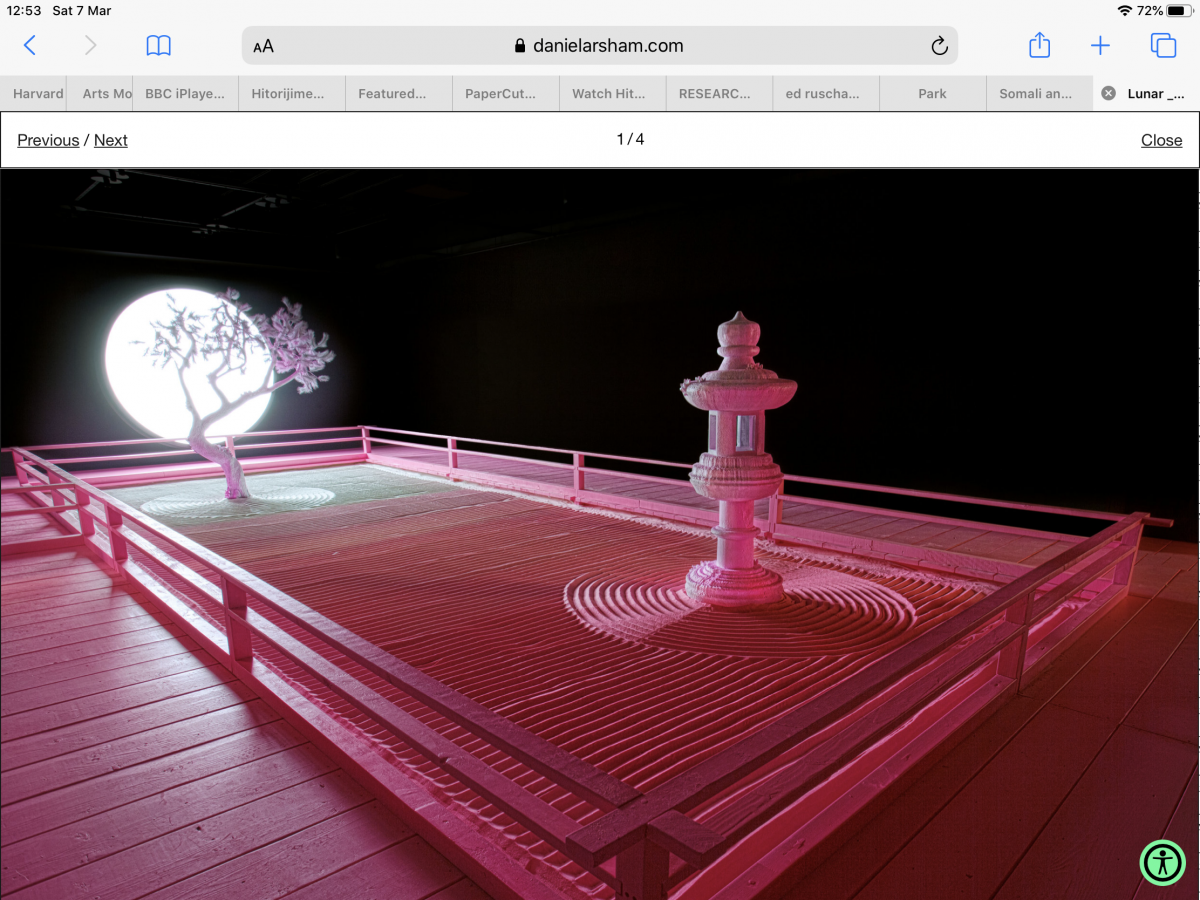This screenshot has width=1200, height=900.
Task: Switch to the Harvard tab
Action: (x=38, y=93)
